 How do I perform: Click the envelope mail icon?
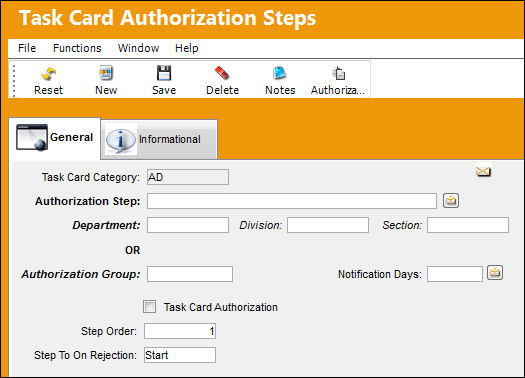click(x=483, y=172)
